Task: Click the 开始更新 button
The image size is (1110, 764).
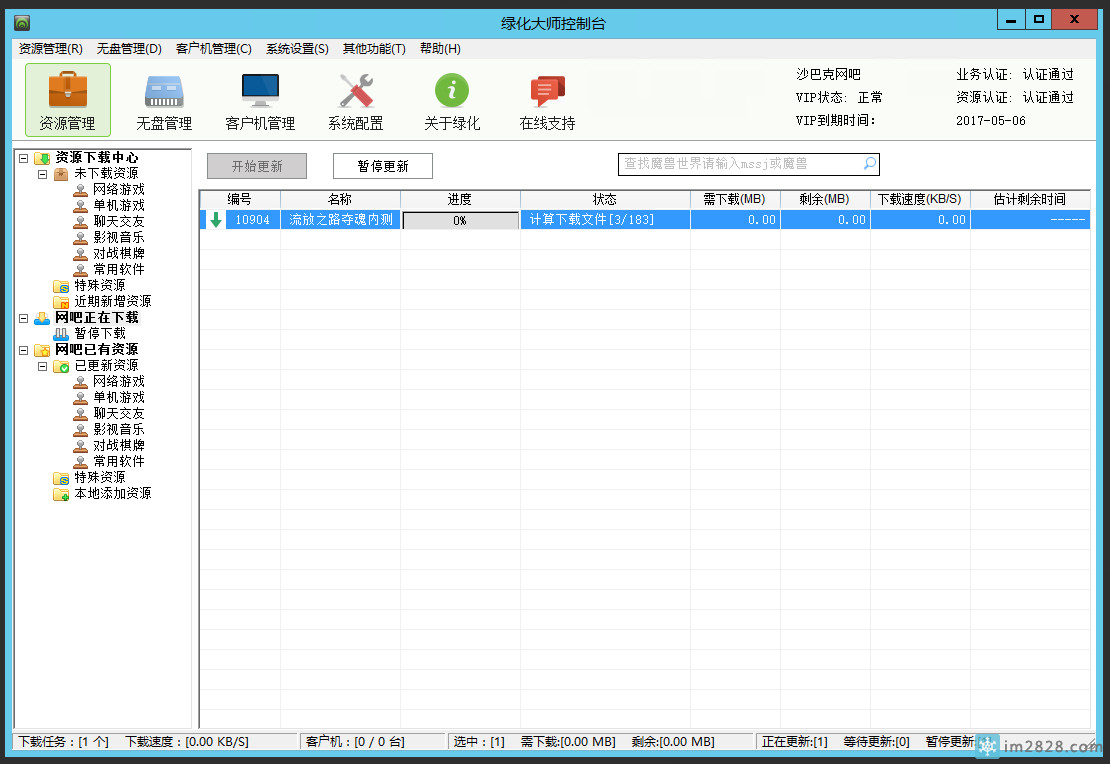Action: point(257,166)
